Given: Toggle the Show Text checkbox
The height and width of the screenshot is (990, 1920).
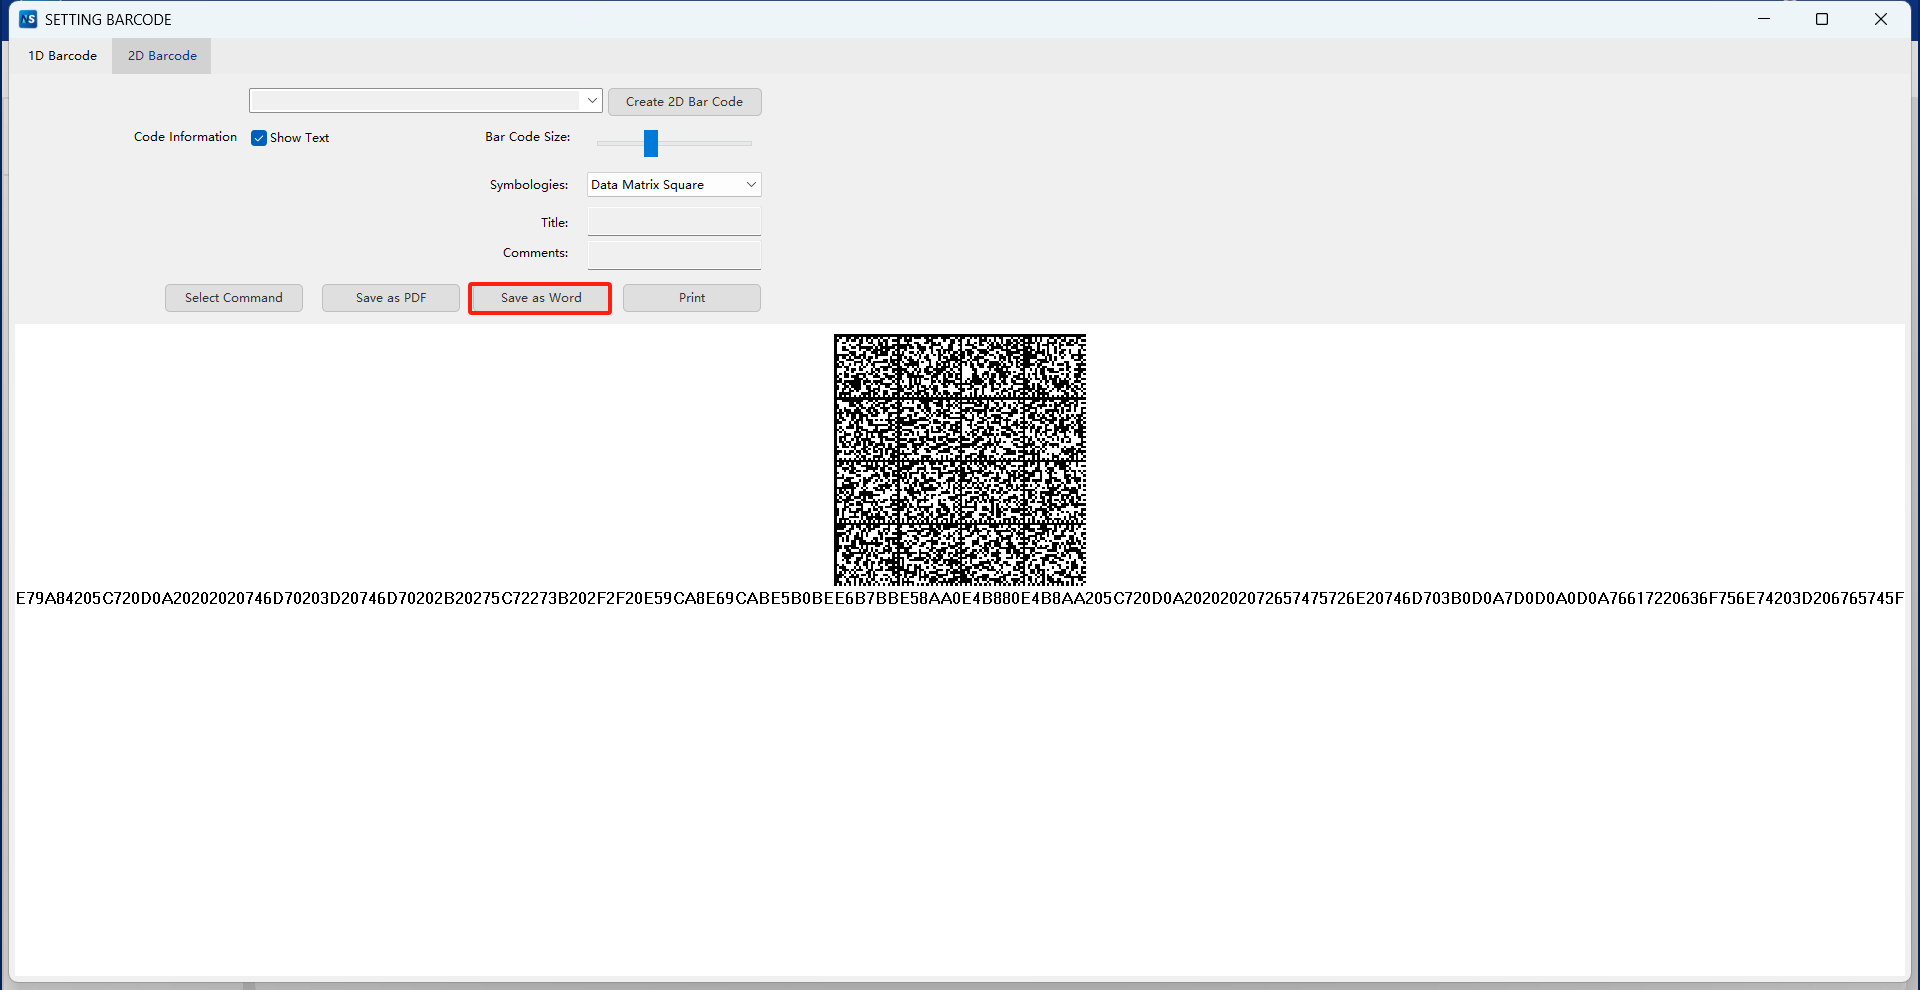Looking at the screenshot, I should click(259, 138).
